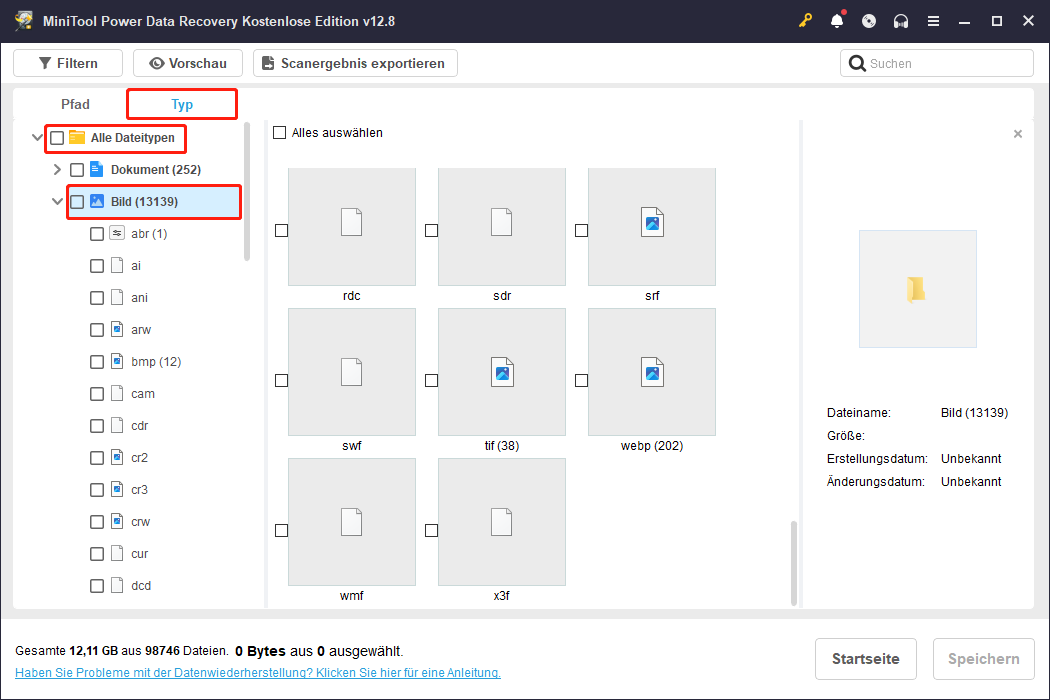Click the Filtern funnel icon
This screenshot has height=700, width=1050.
(44, 62)
